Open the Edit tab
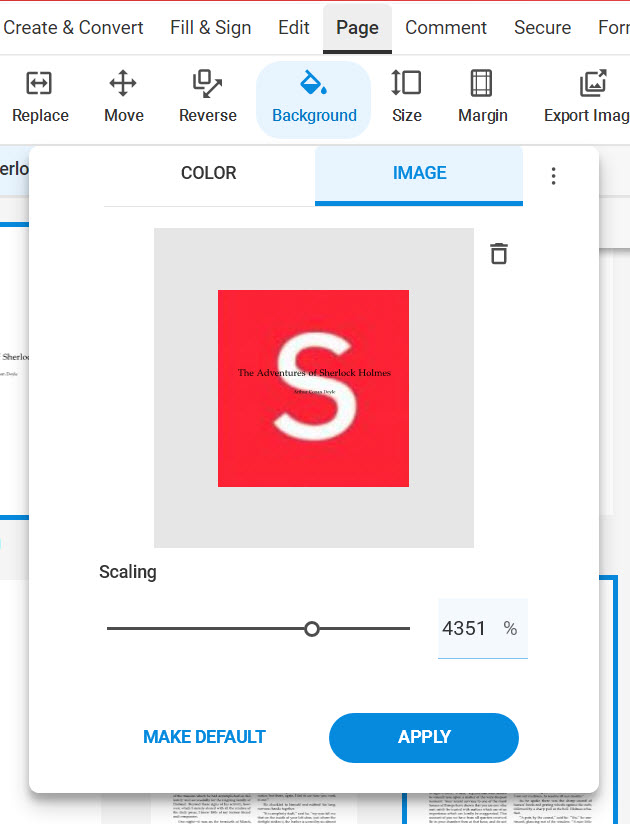Image resolution: width=630 pixels, height=824 pixels. tap(294, 27)
